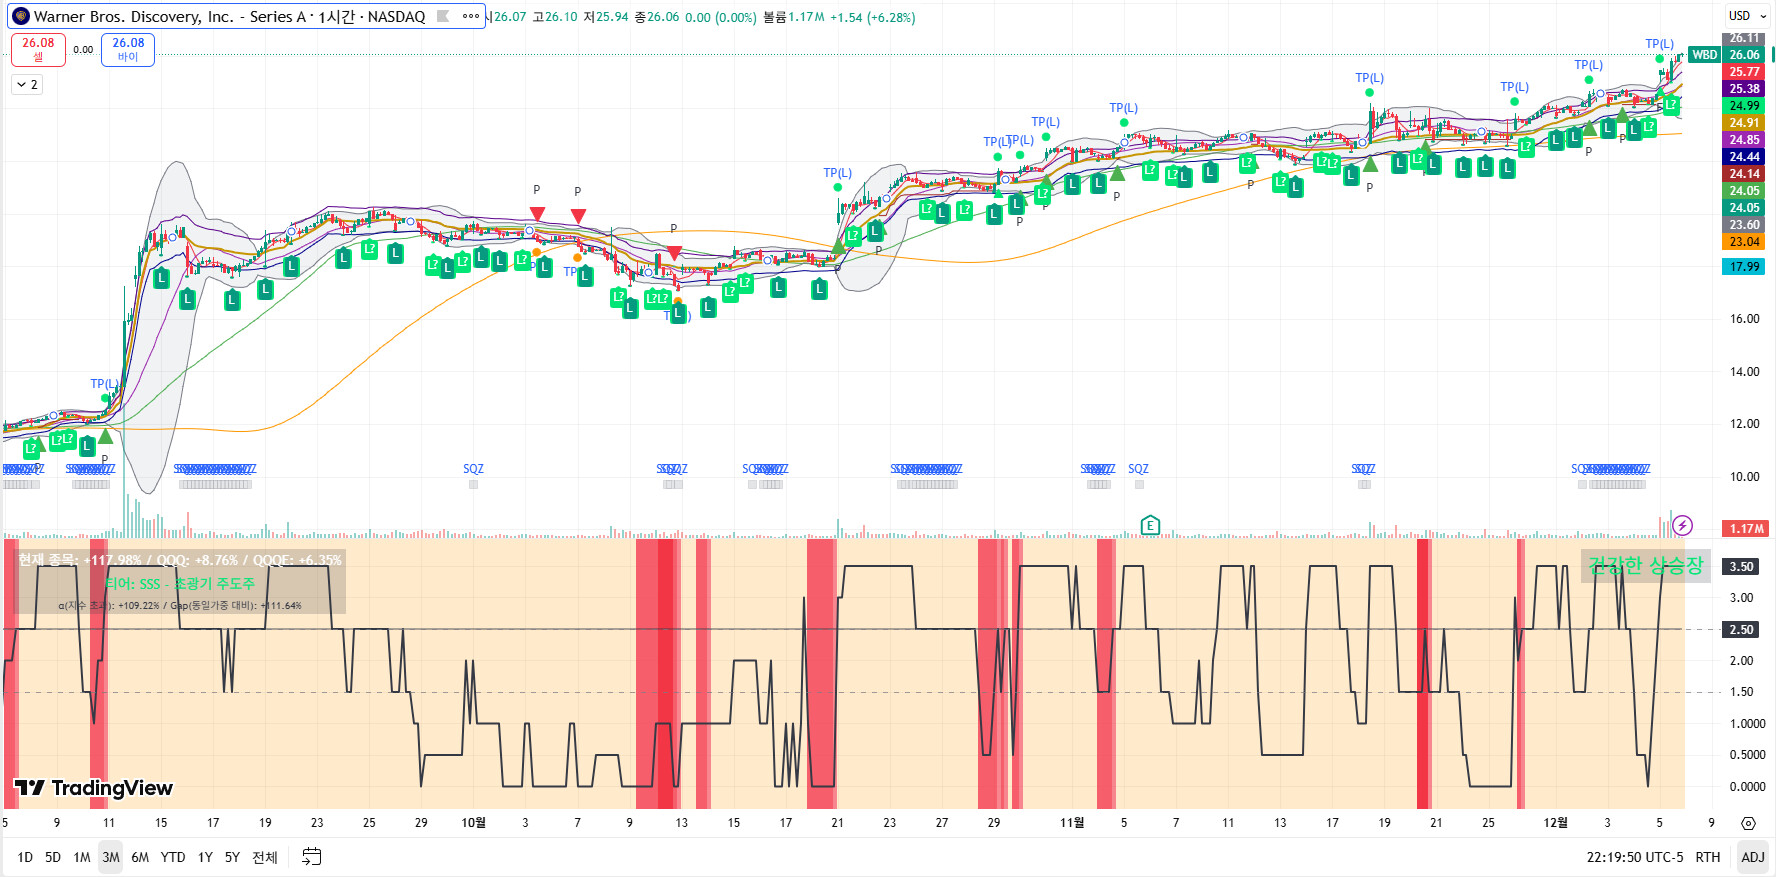Click the 3.50 indicator value label

coord(1741,566)
